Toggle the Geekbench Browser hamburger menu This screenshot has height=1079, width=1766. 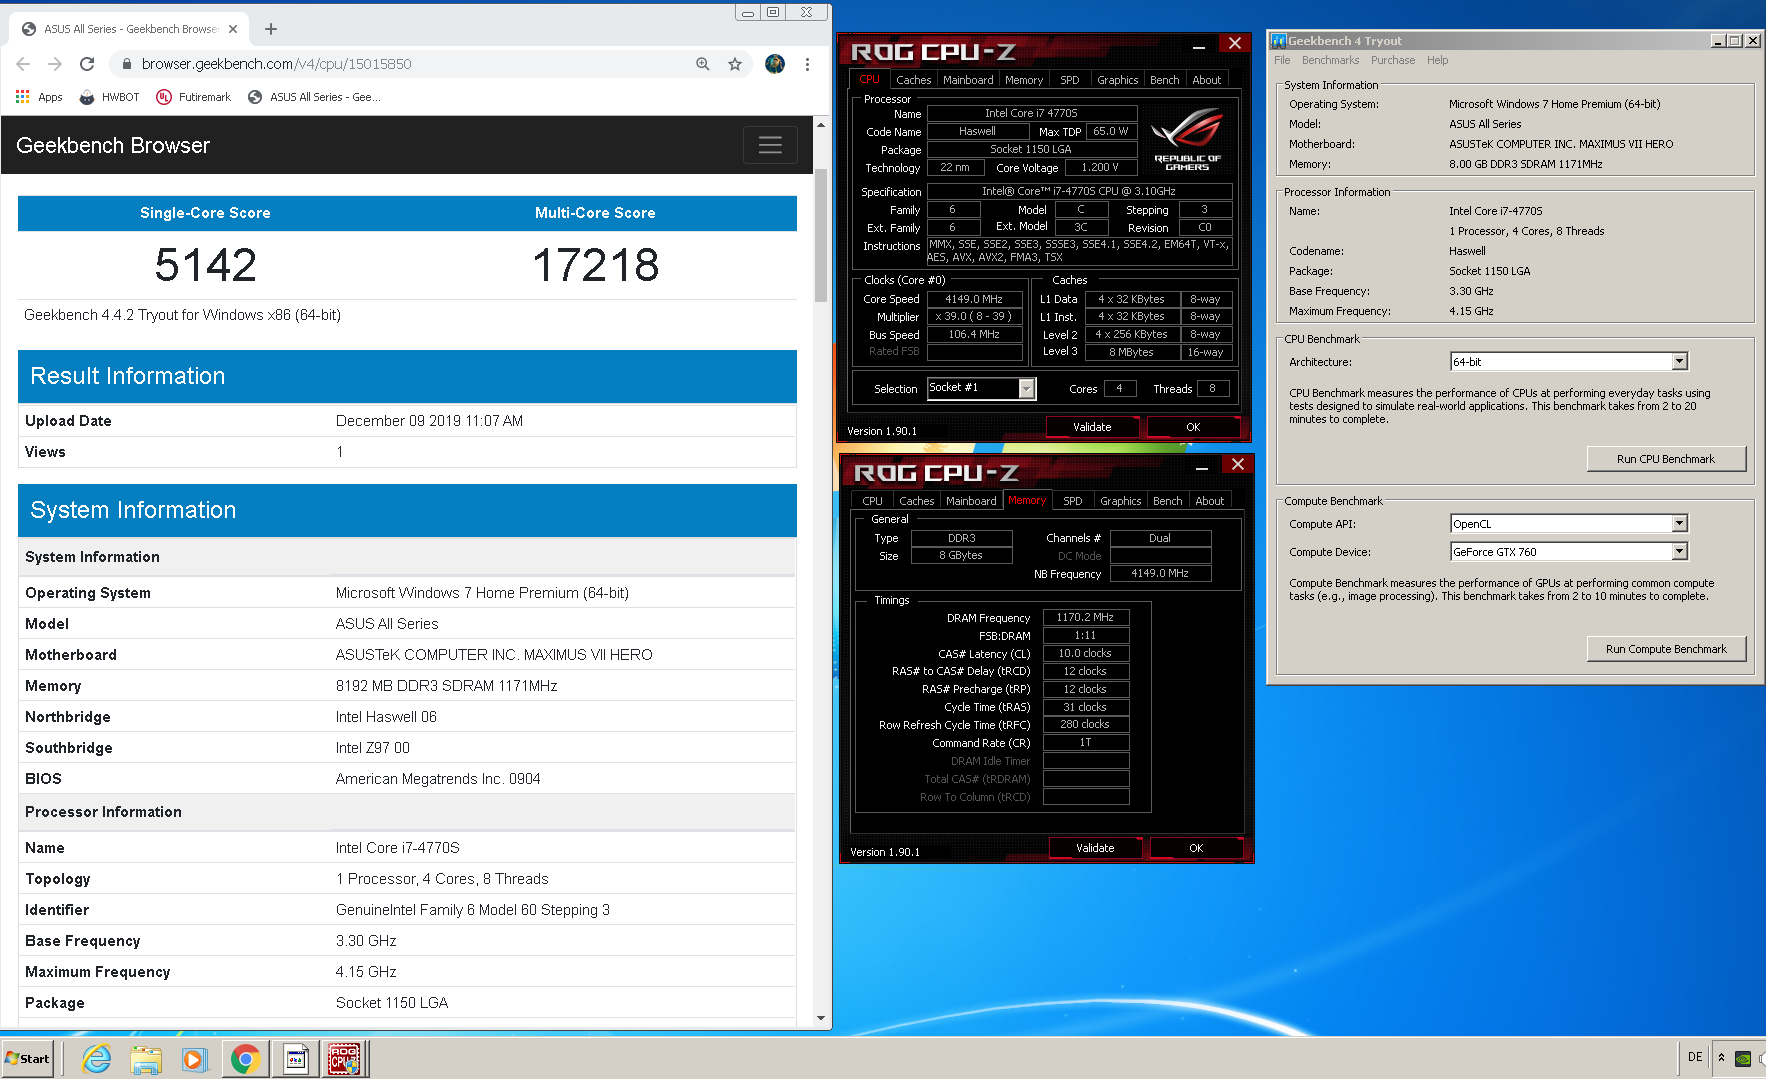pyautogui.click(x=770, y=145)
